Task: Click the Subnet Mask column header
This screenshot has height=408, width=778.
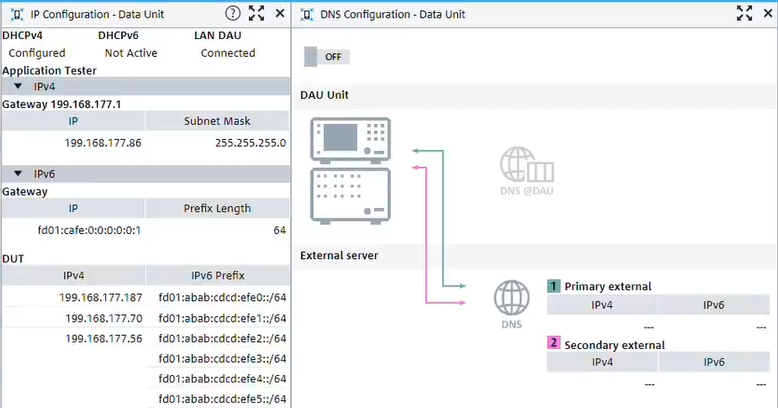Action: click(217, 121)
